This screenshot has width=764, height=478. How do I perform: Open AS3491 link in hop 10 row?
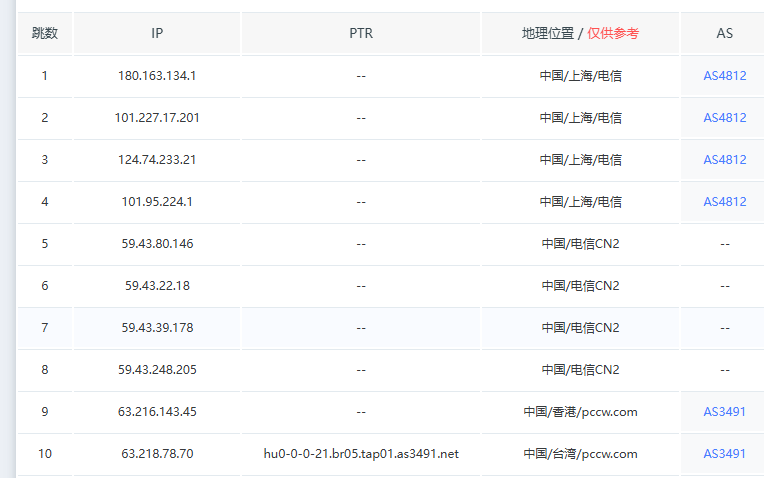tap(724, 453)
